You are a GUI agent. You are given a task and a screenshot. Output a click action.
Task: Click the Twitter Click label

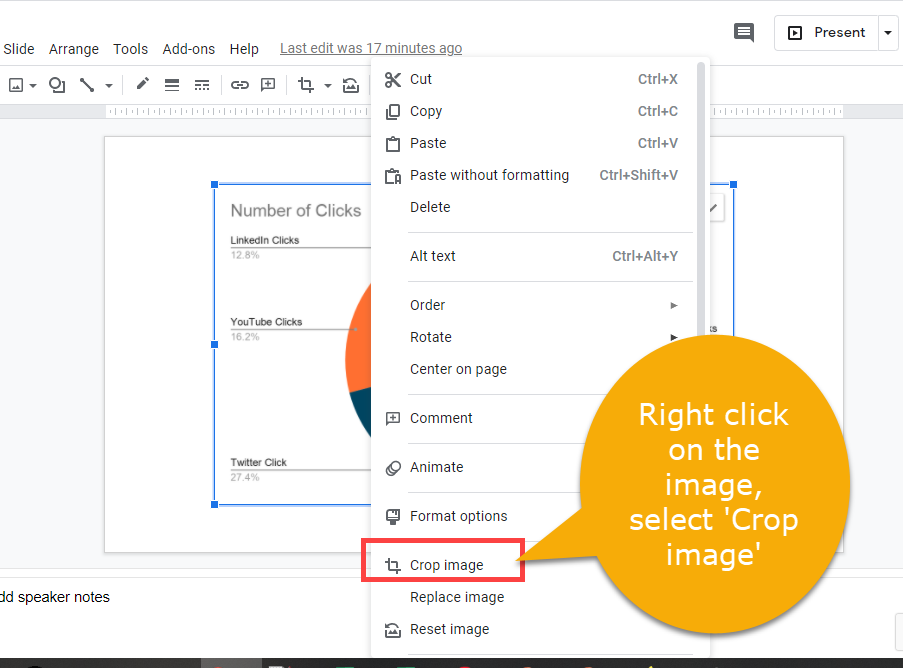tap(259, 462)
